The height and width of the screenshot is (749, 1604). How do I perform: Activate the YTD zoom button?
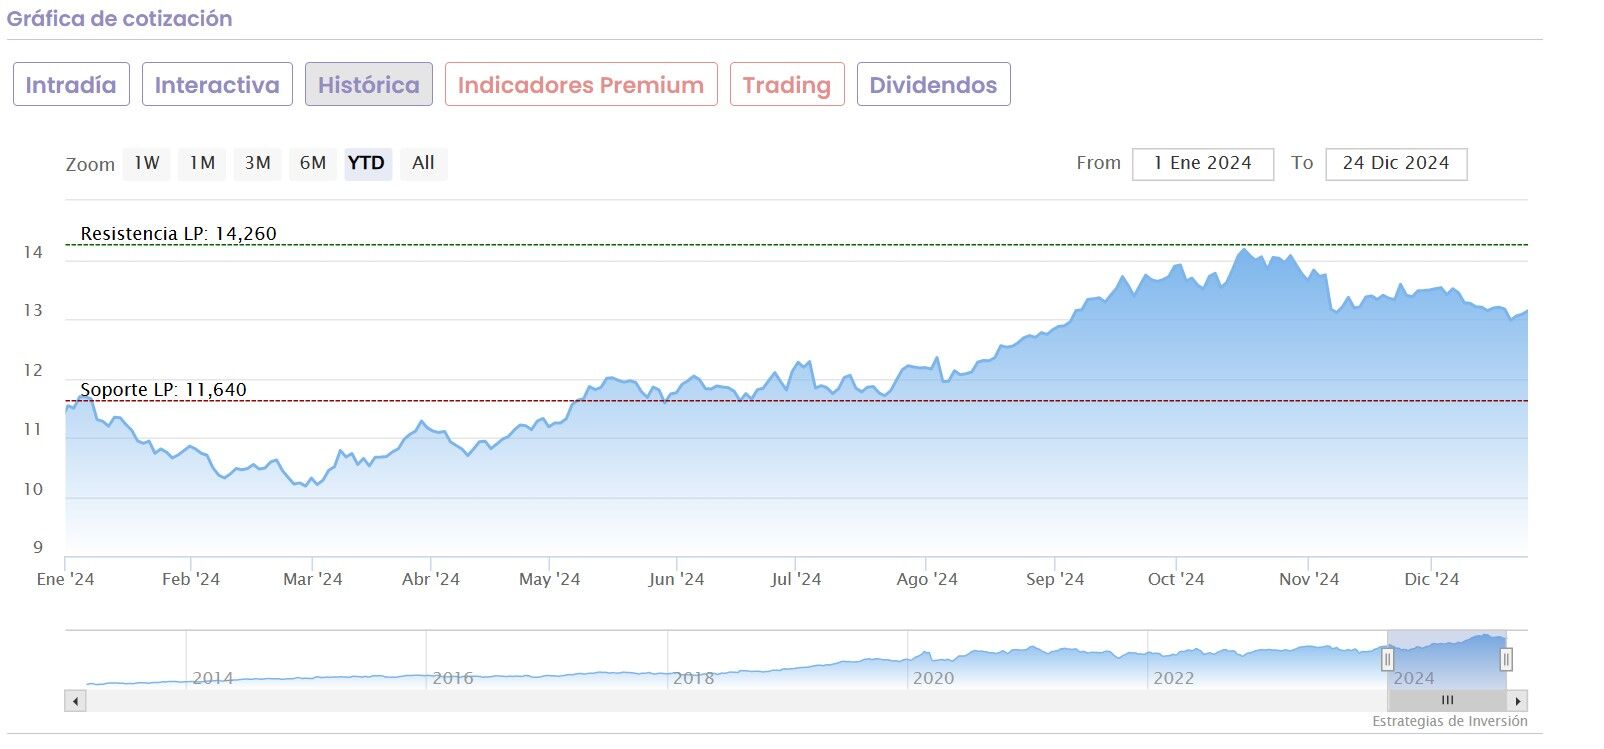click(366, 163)
